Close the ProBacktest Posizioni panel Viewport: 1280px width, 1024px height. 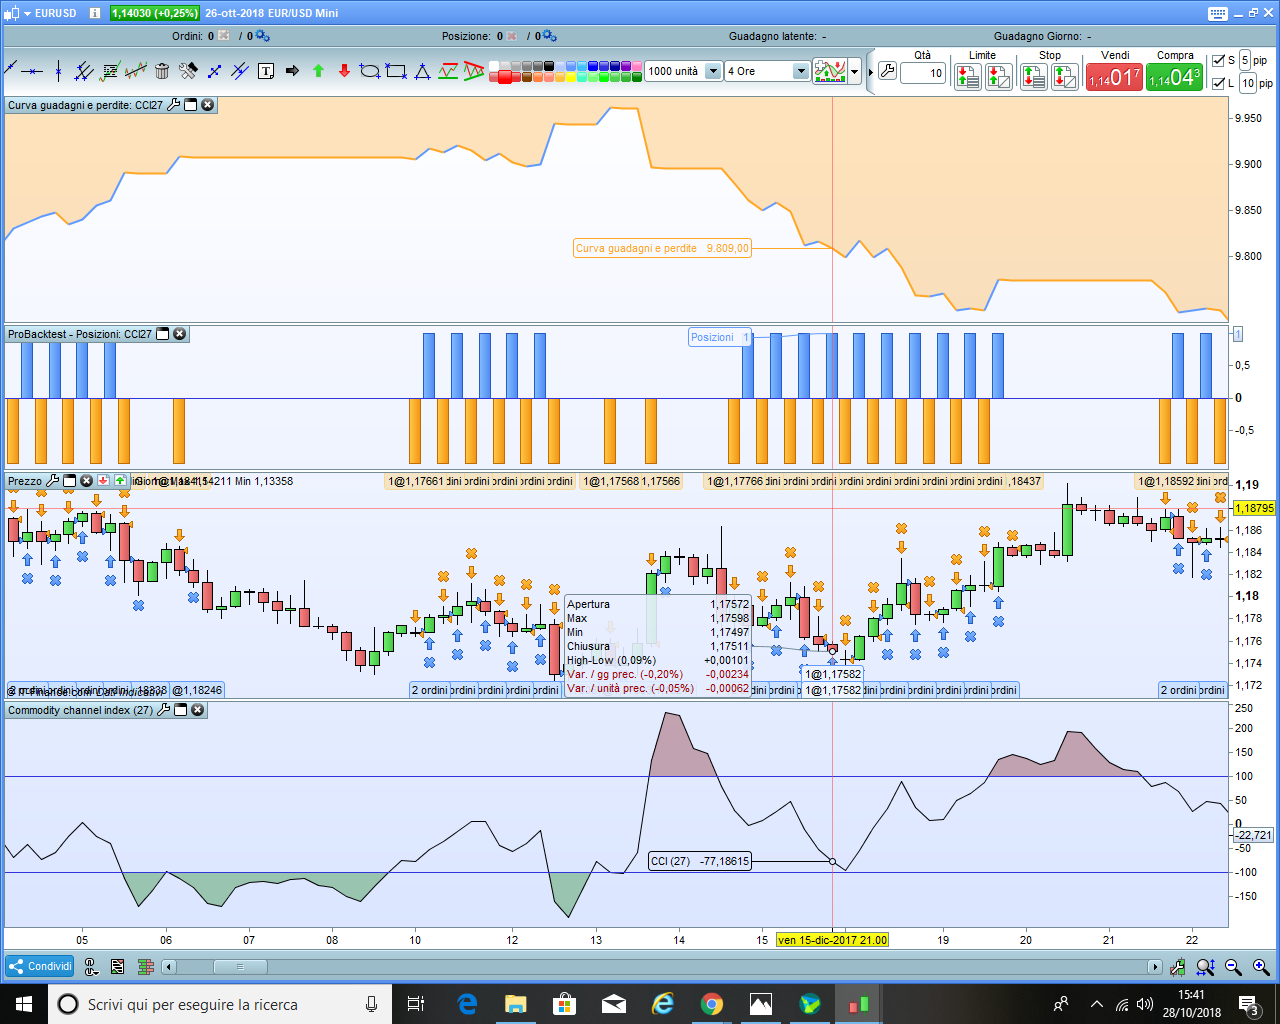pyautogui.click(x=180, y=334)
